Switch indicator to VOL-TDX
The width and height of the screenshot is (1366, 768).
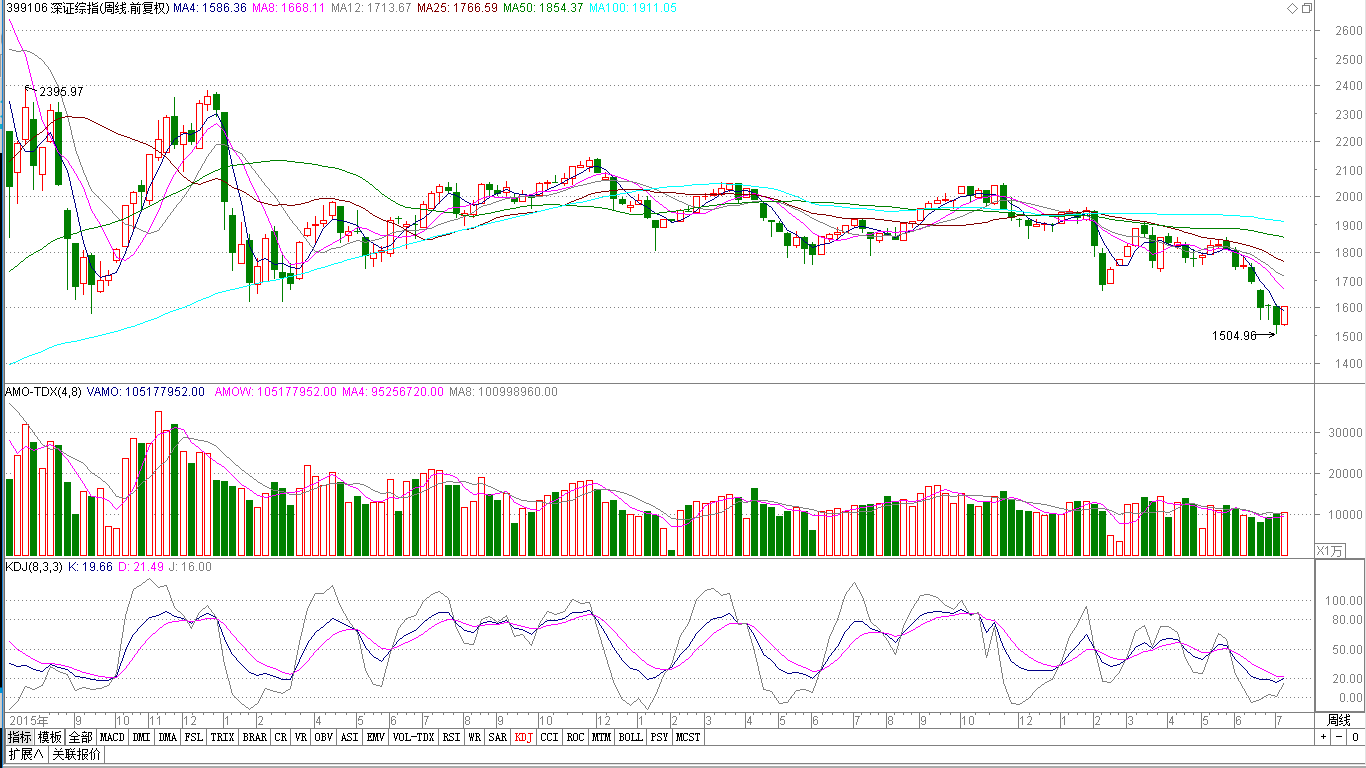[413, 737]
